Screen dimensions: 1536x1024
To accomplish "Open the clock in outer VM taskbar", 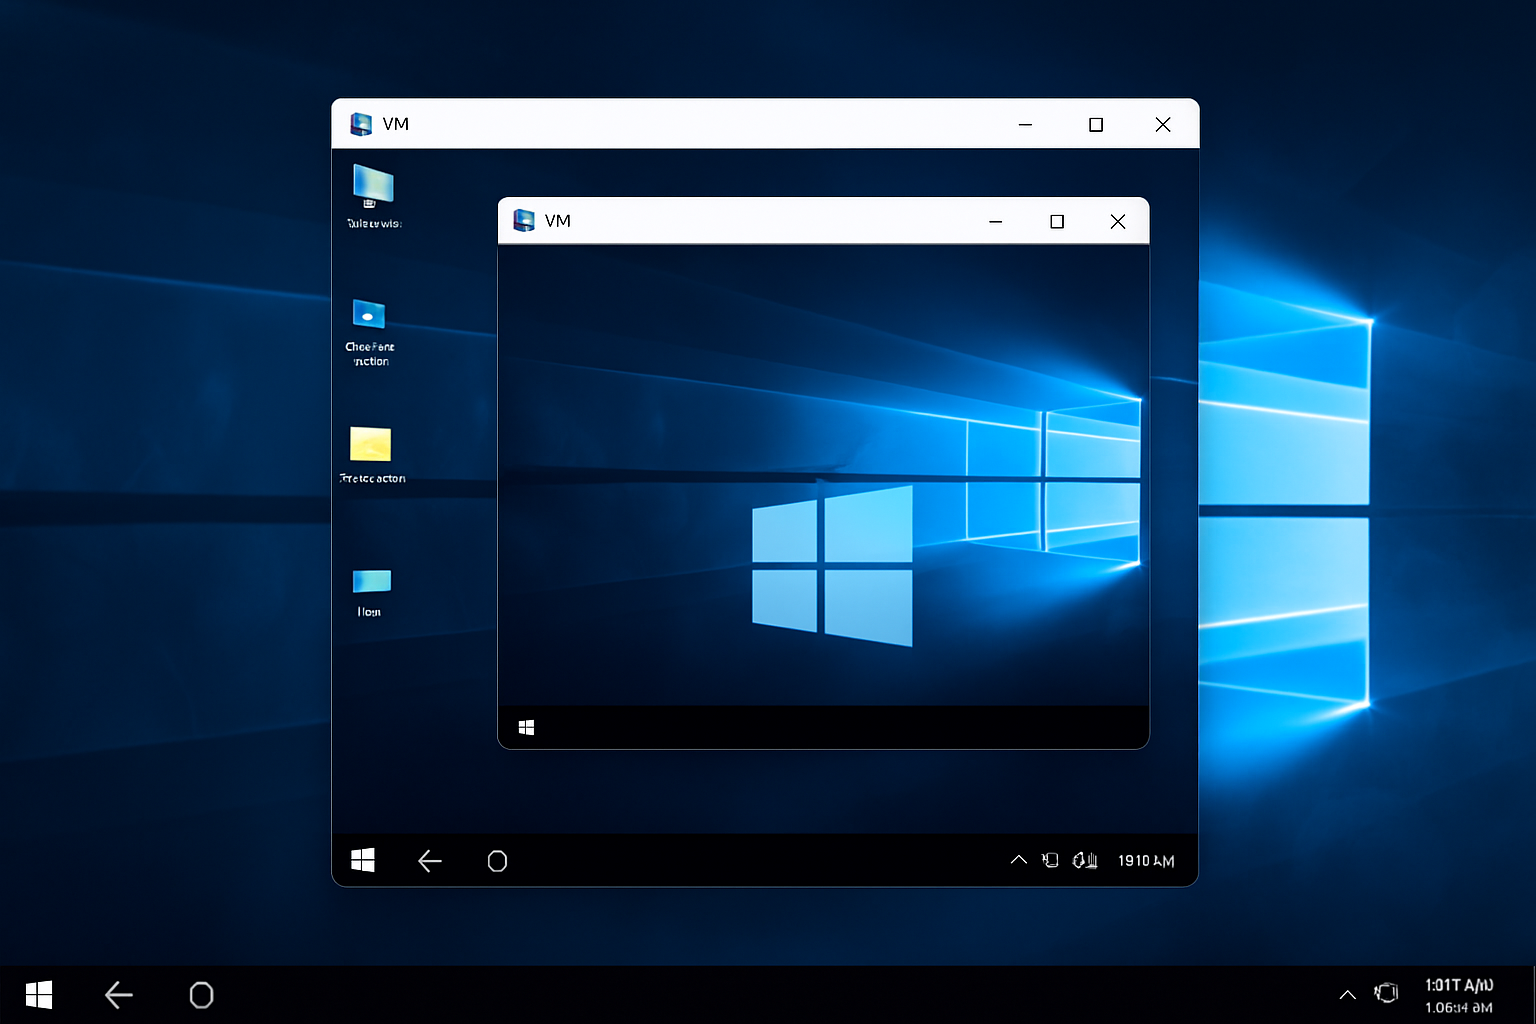I will point(1146,861).
